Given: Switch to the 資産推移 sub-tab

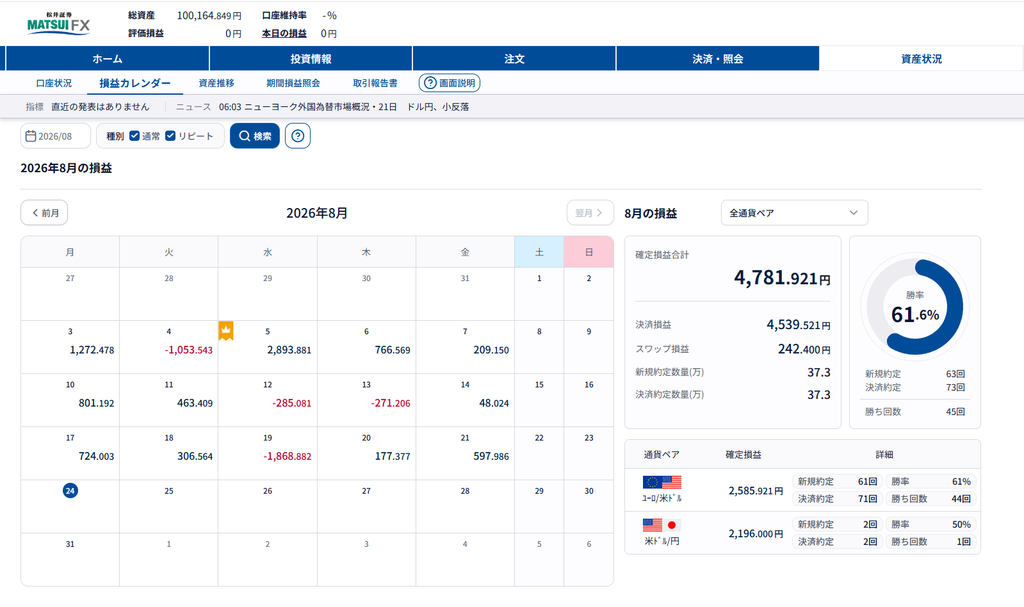Looking at the screenshot, I should [216, 83].
